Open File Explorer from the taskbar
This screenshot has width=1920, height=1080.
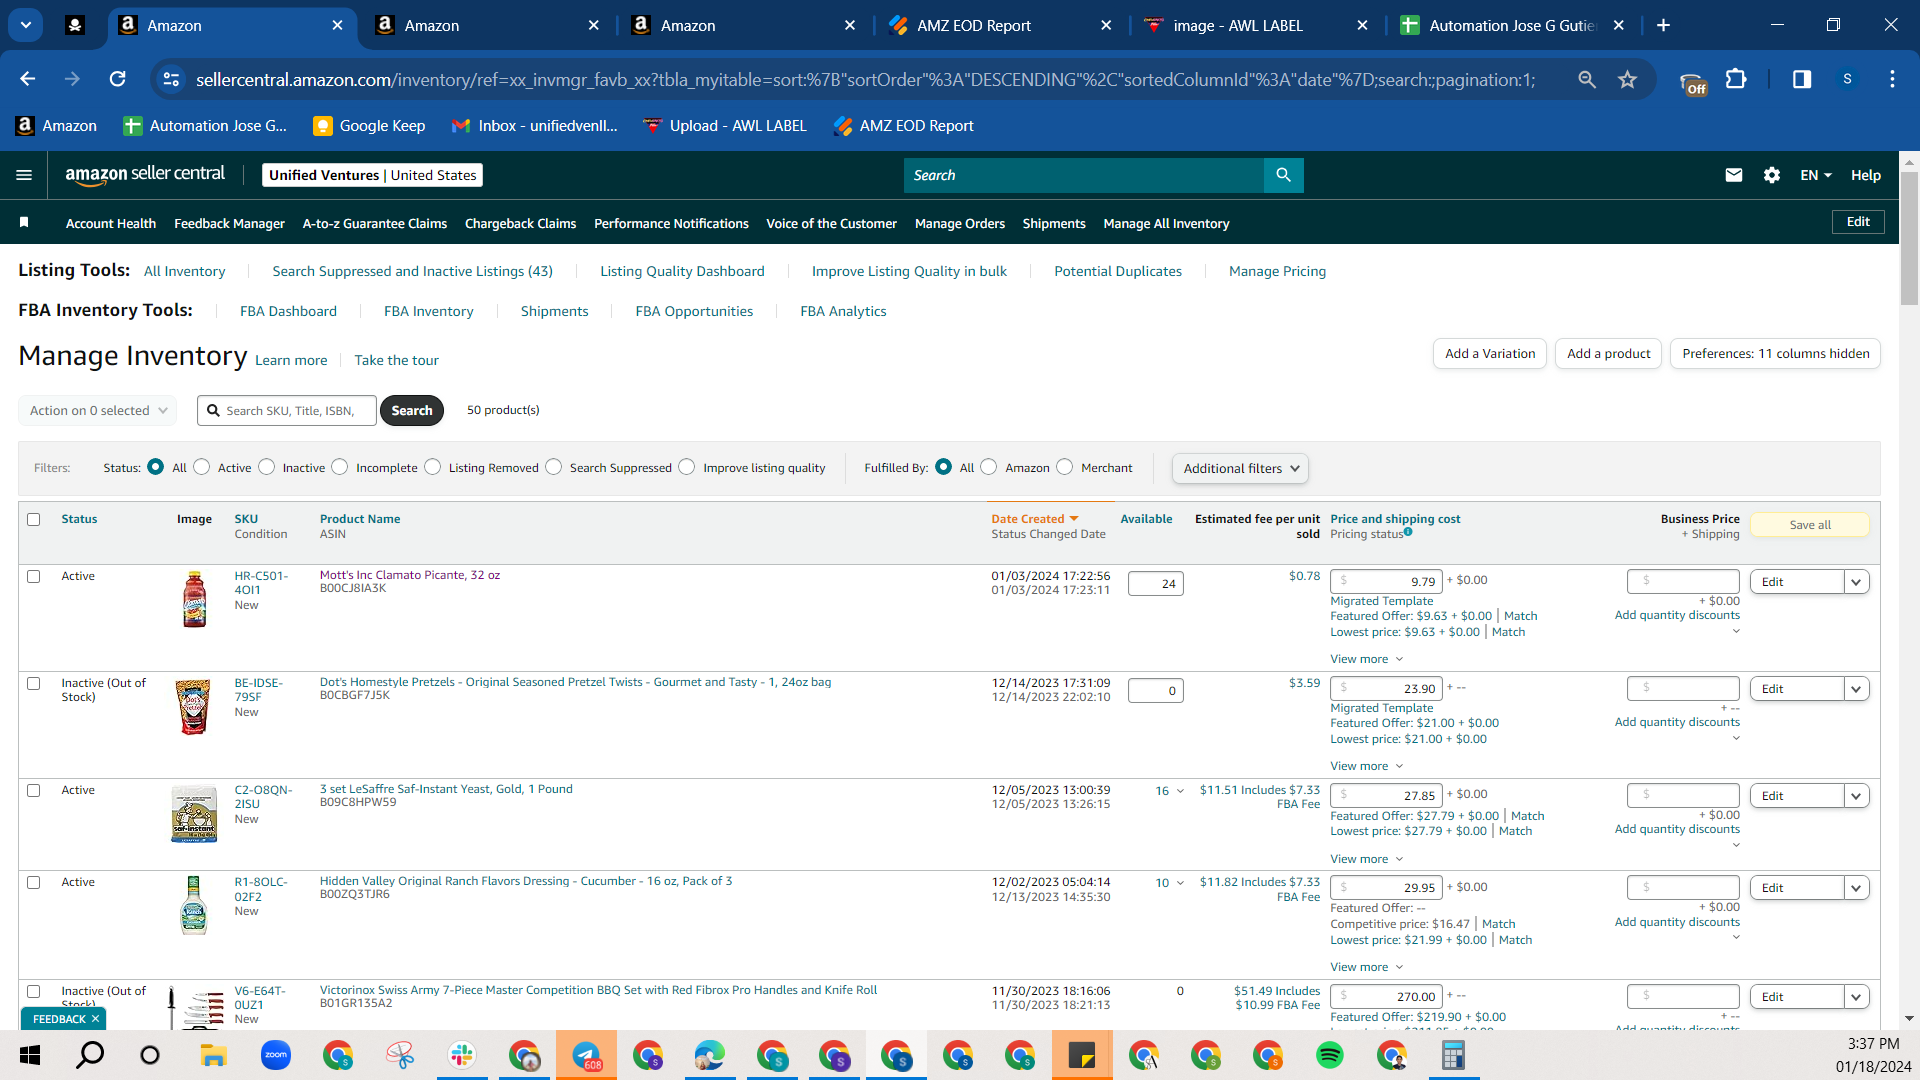pos(213,1055)
